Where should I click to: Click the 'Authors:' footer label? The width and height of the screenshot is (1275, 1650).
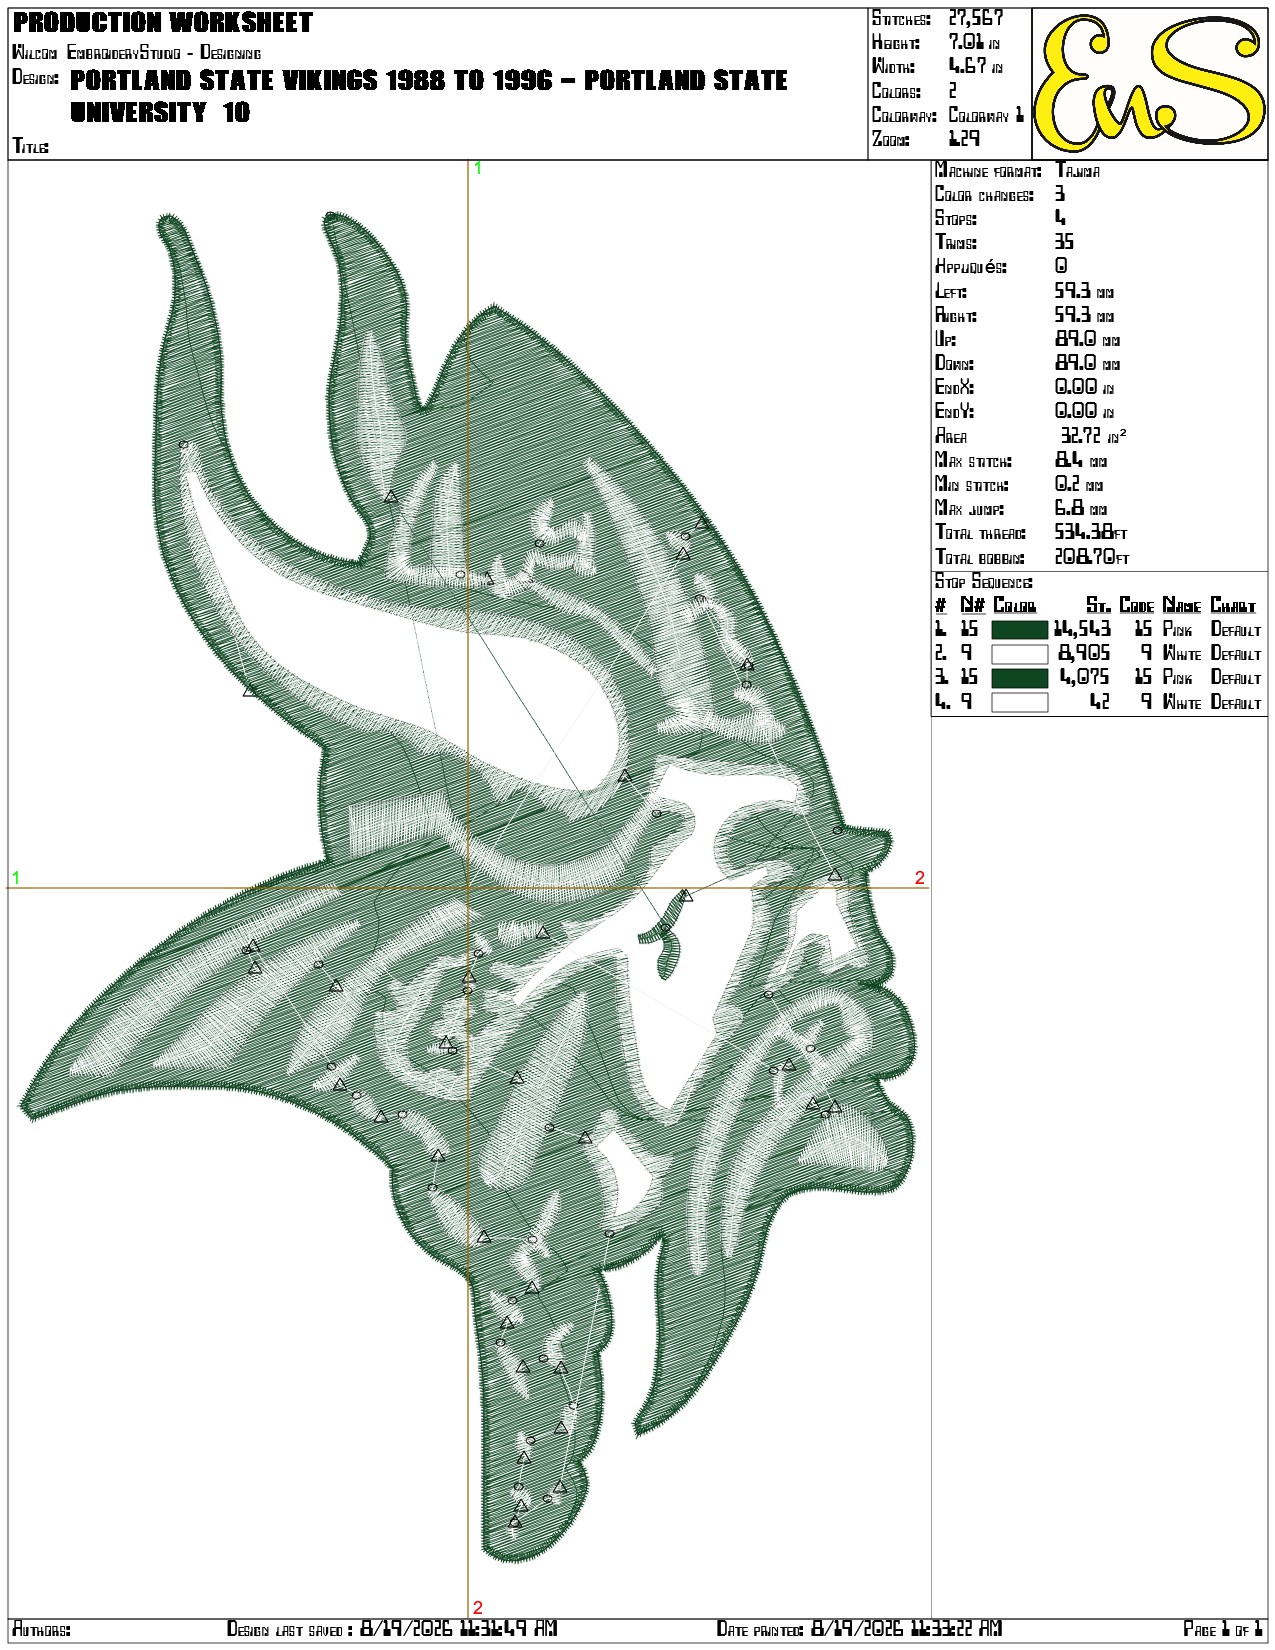(x=41, y=1629)
